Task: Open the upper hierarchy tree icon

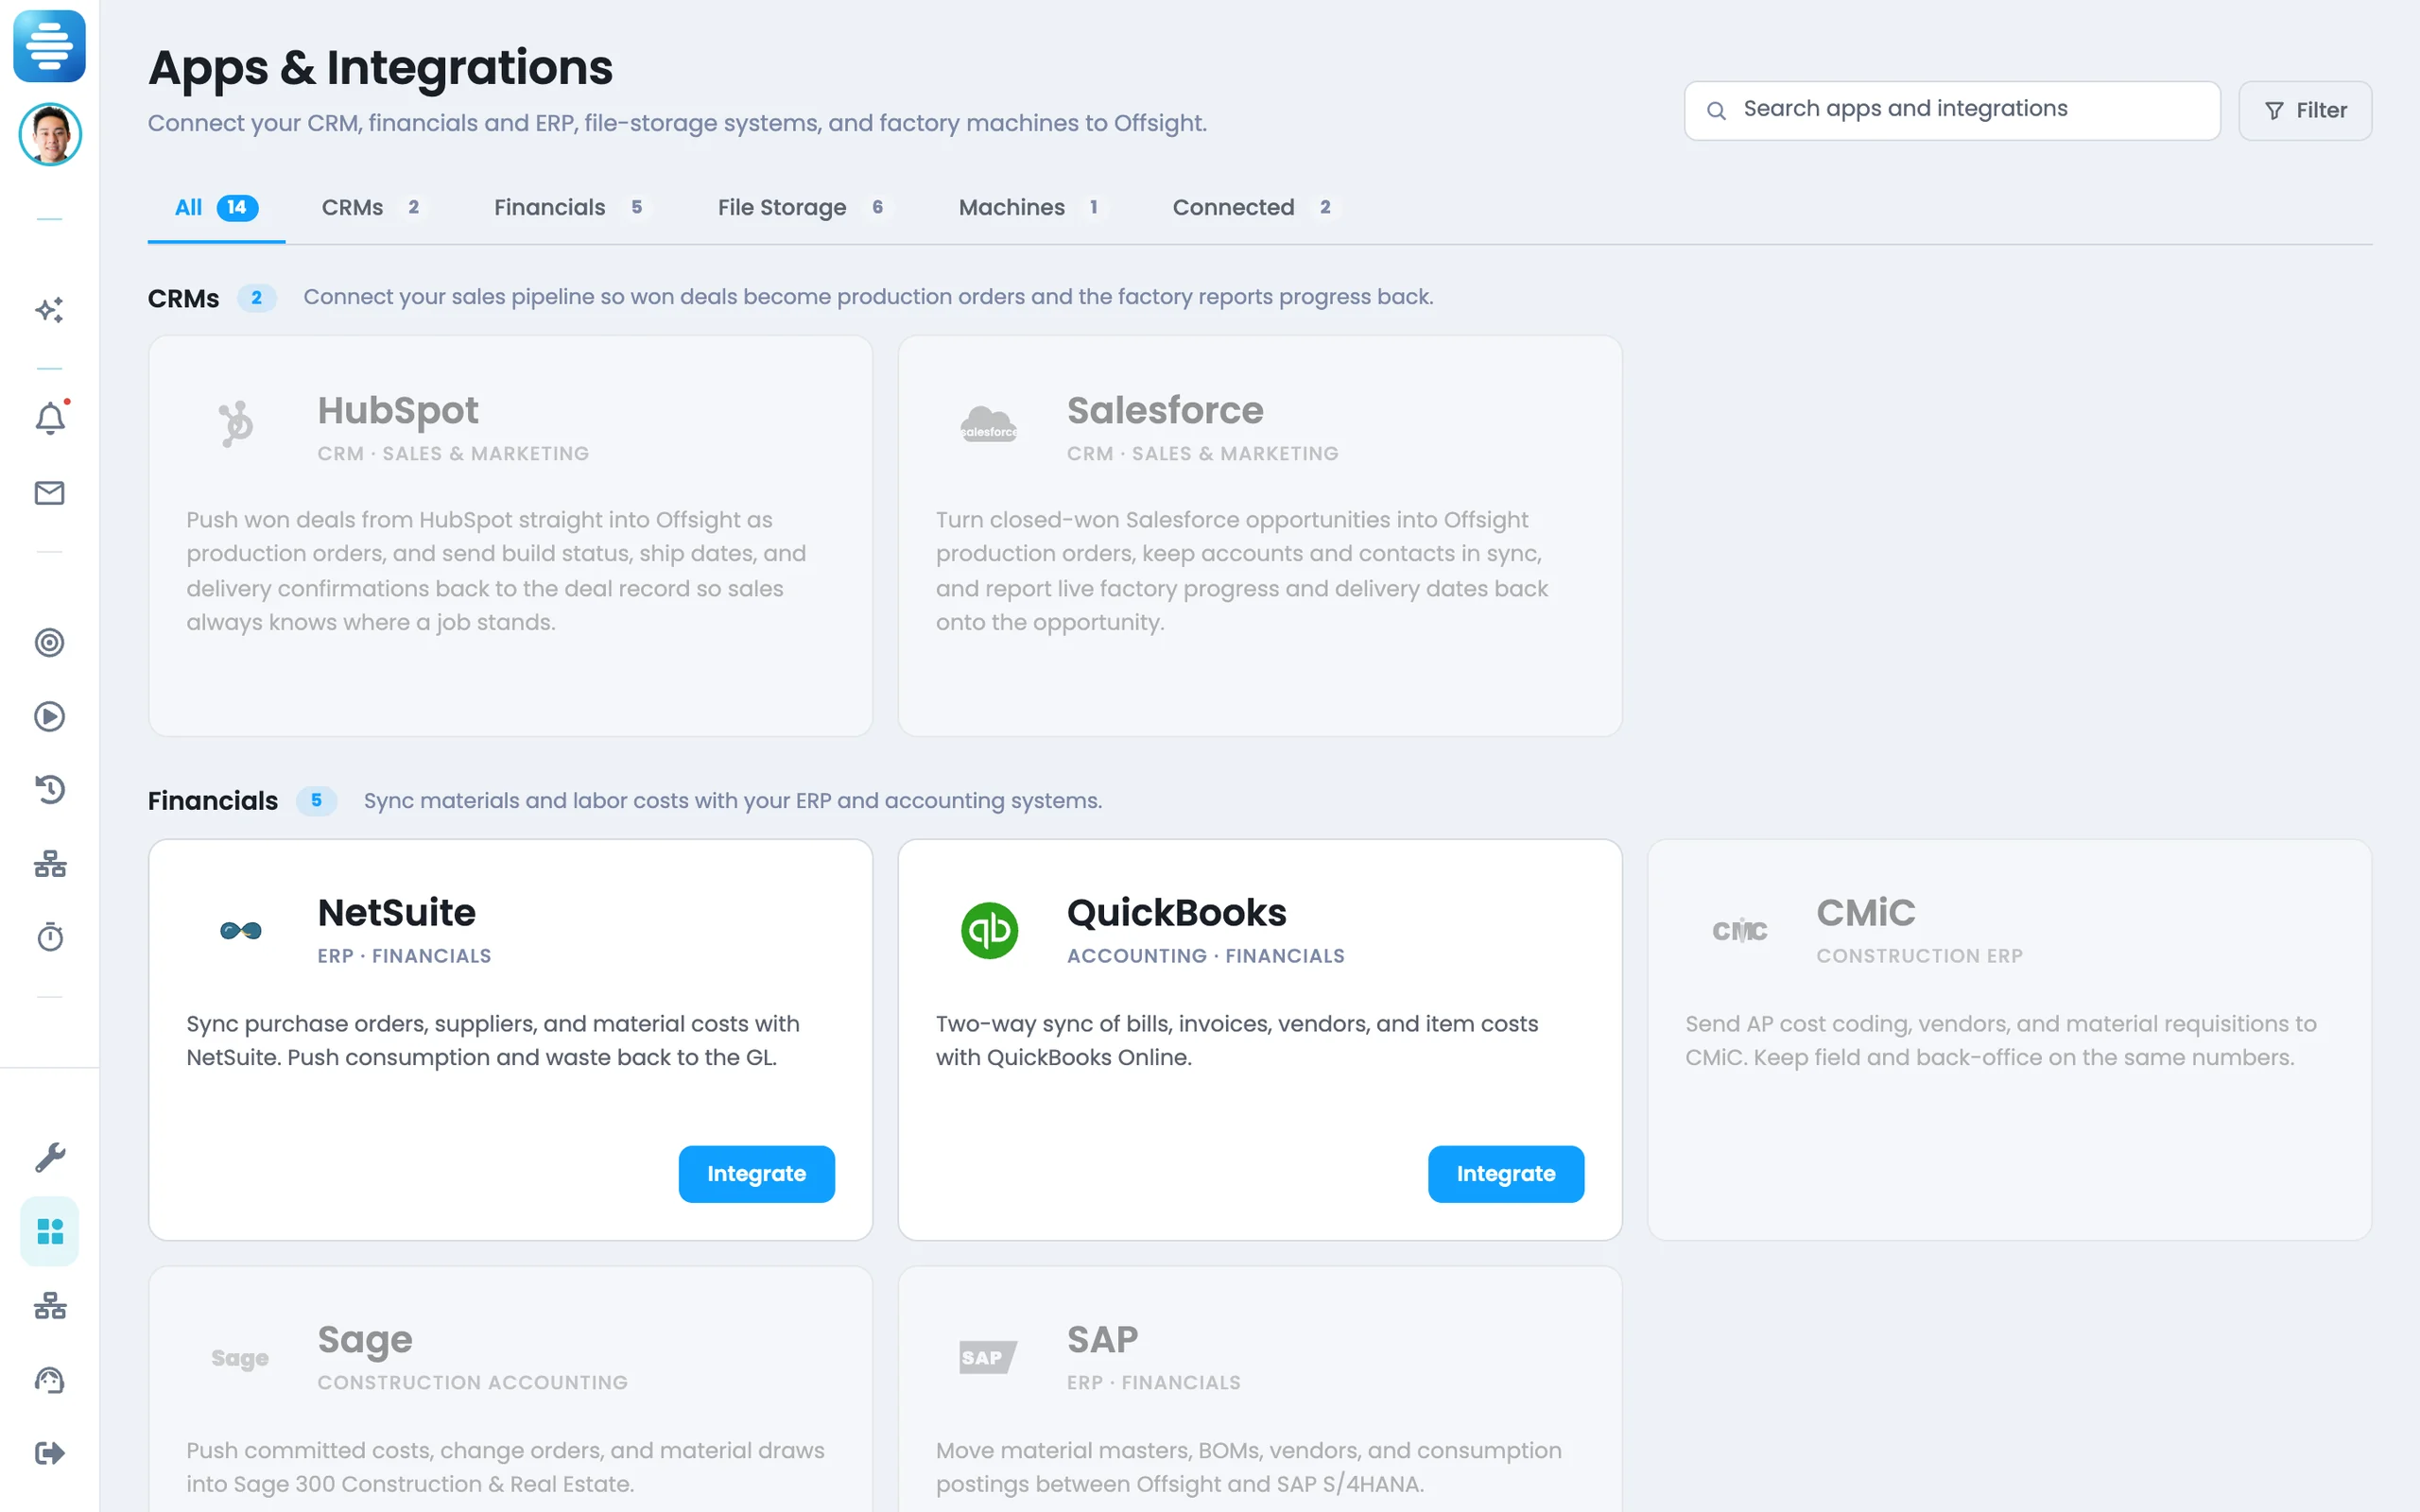Action: (49, 864)
